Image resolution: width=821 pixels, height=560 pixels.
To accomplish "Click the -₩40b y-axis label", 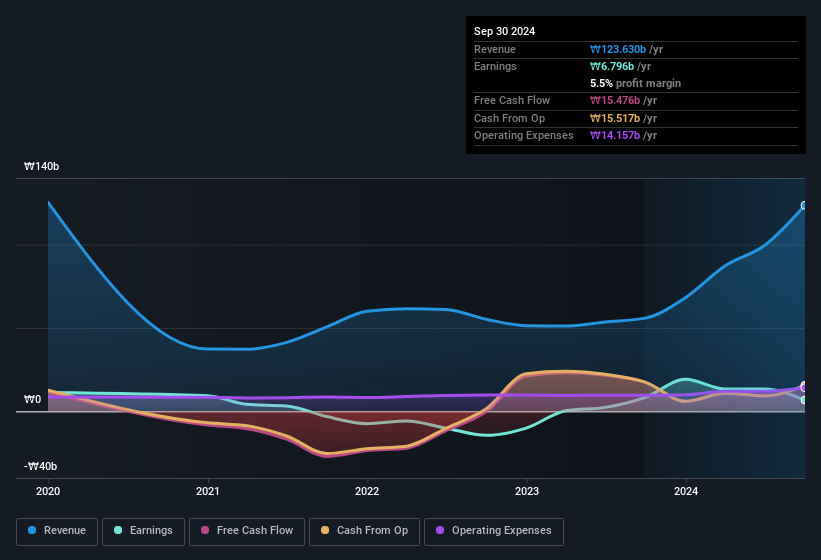I will 40,466.
